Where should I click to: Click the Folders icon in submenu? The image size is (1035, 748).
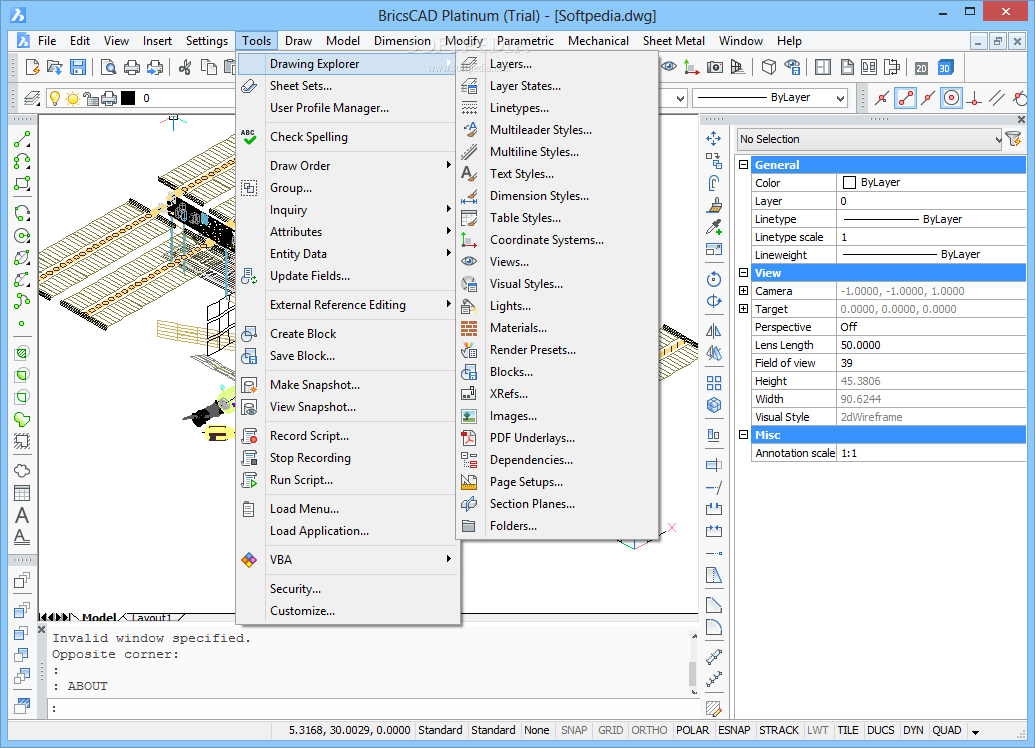pos(469,526)
